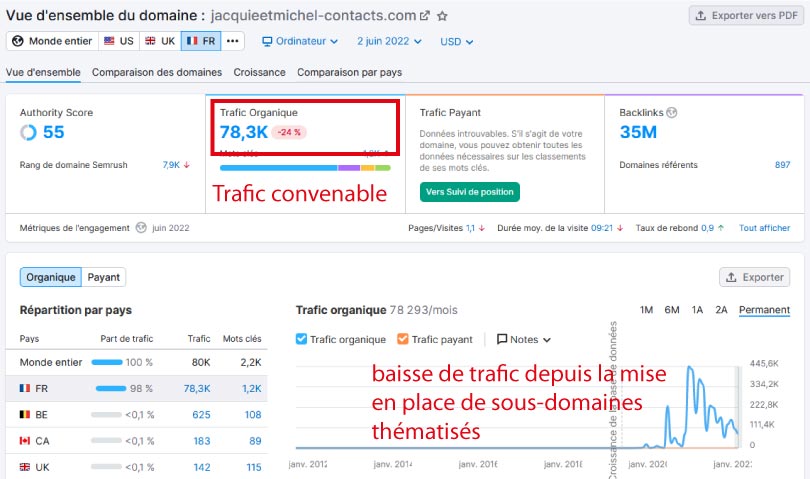
Task: Set chart range to Permanent
Action: click(x=765, y=310)
